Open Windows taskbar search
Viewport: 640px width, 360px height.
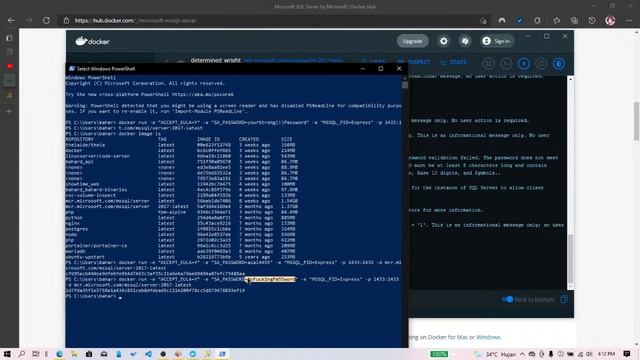click(22, 354)
